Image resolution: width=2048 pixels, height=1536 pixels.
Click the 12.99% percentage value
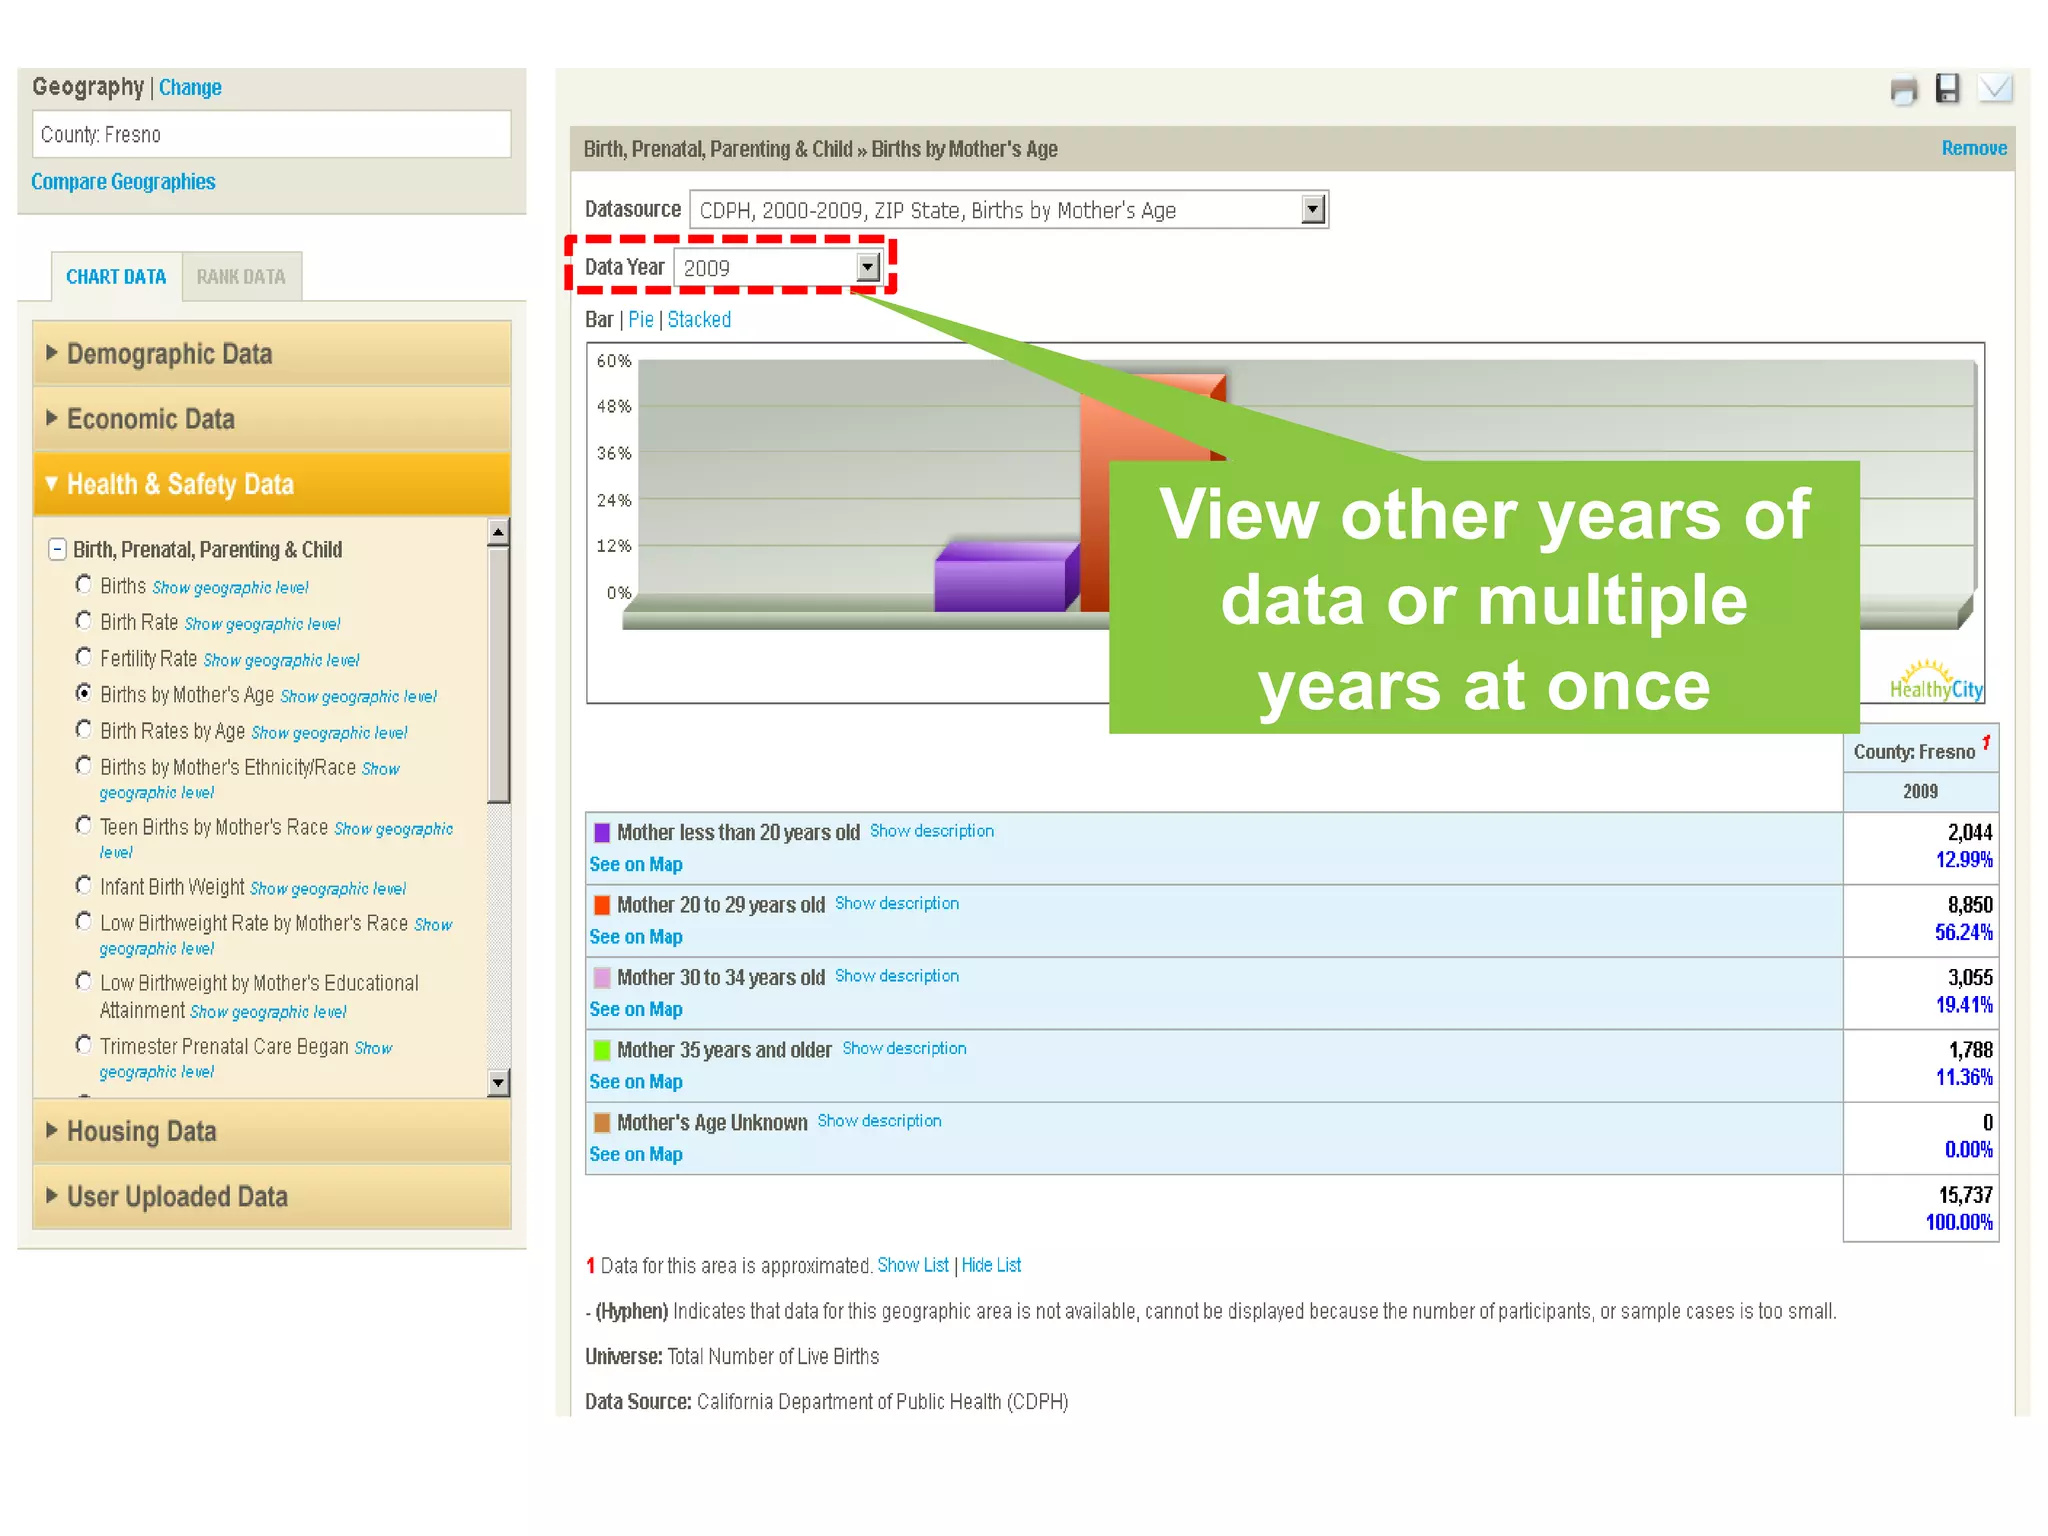point(1964,860)
